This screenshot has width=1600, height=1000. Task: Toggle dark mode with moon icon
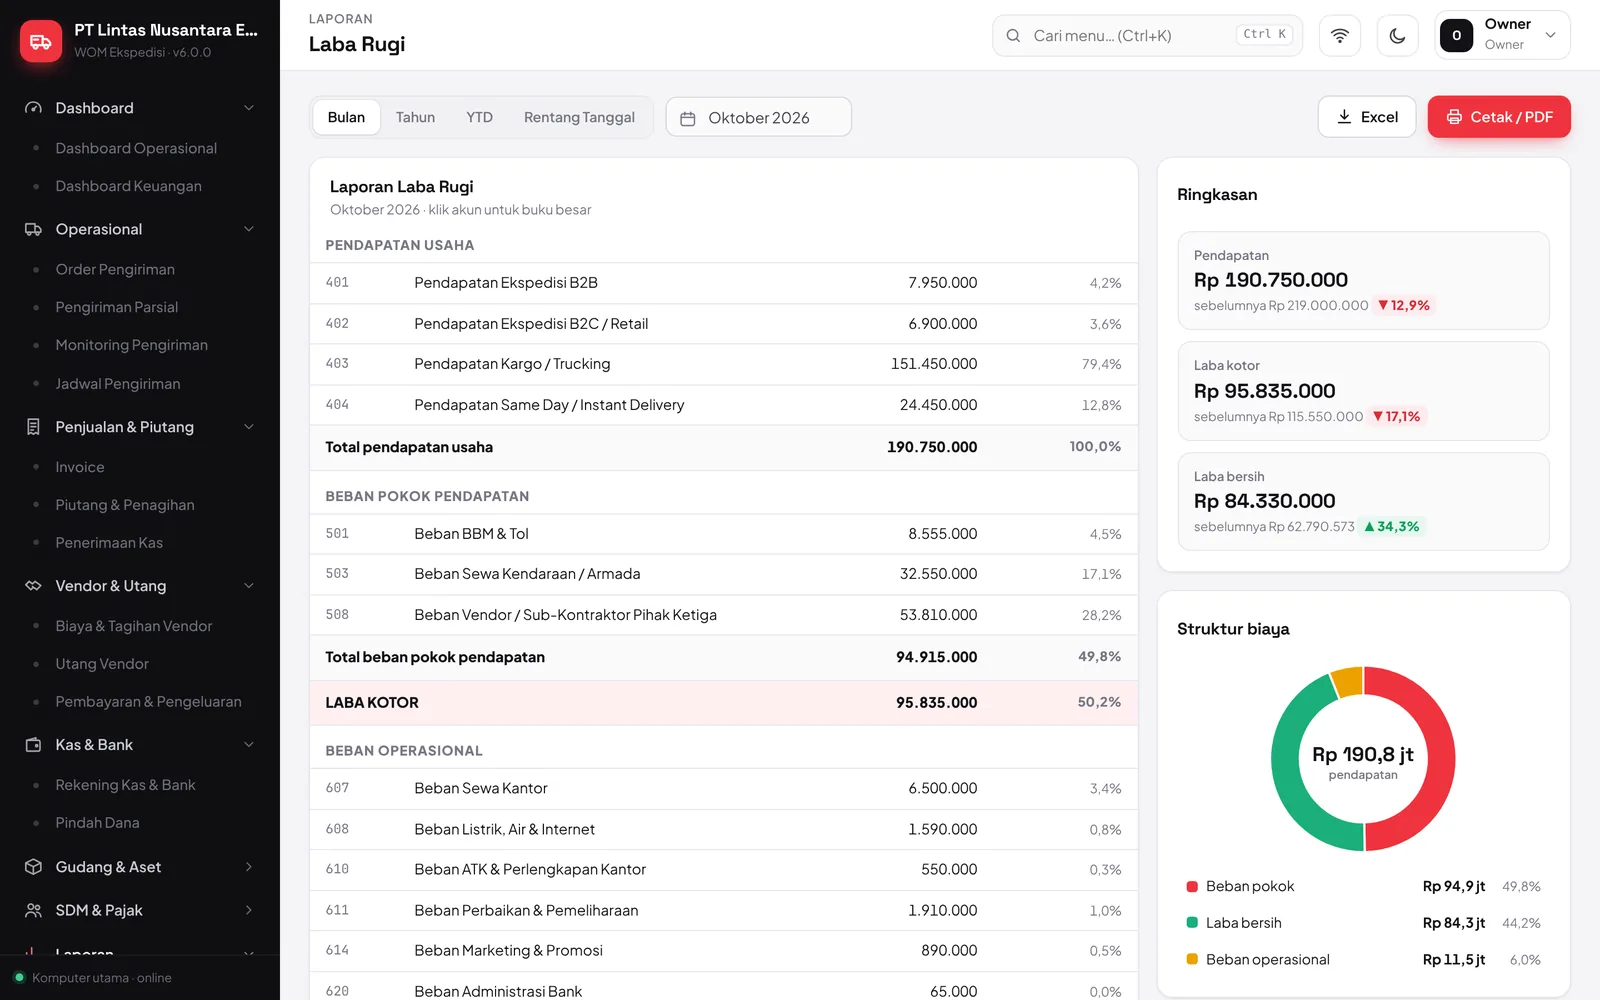[x=1397, y=36]
